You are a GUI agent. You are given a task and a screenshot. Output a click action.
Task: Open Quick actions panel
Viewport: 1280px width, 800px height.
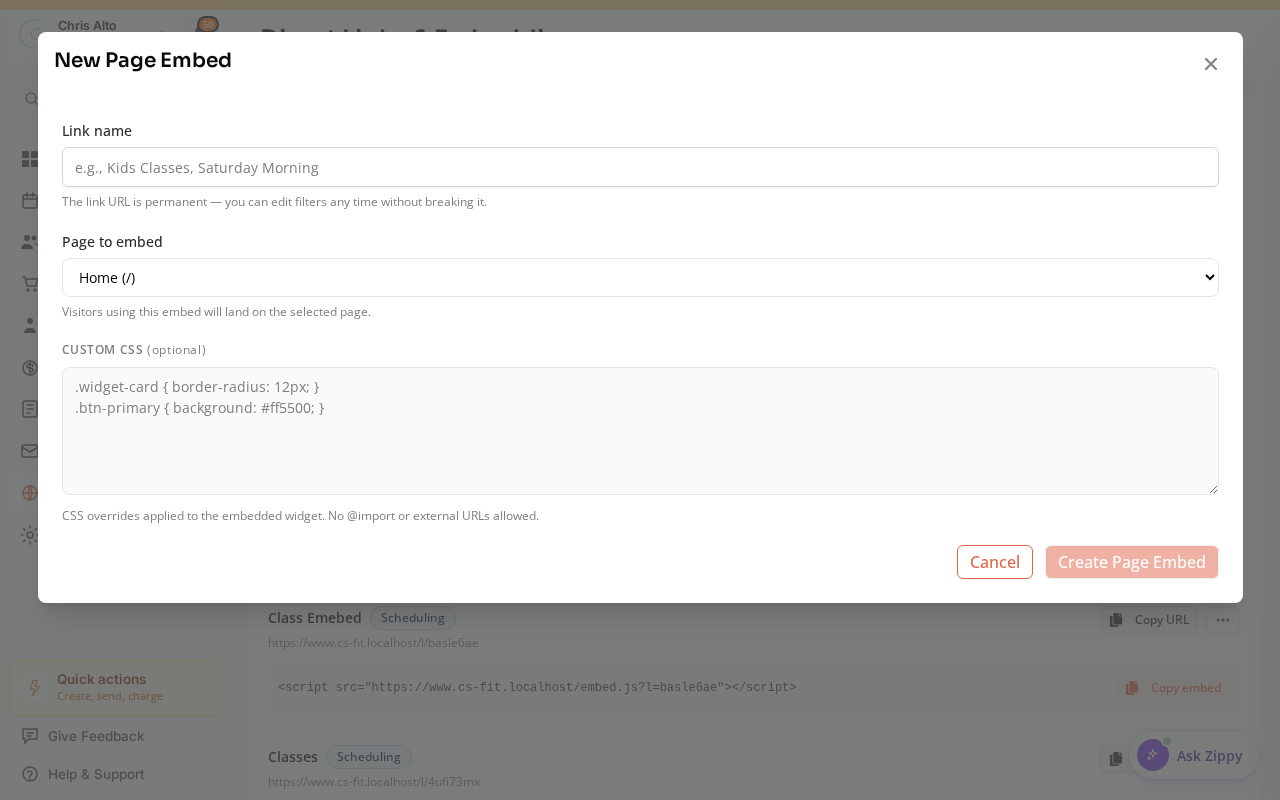(x=114, y=687)
